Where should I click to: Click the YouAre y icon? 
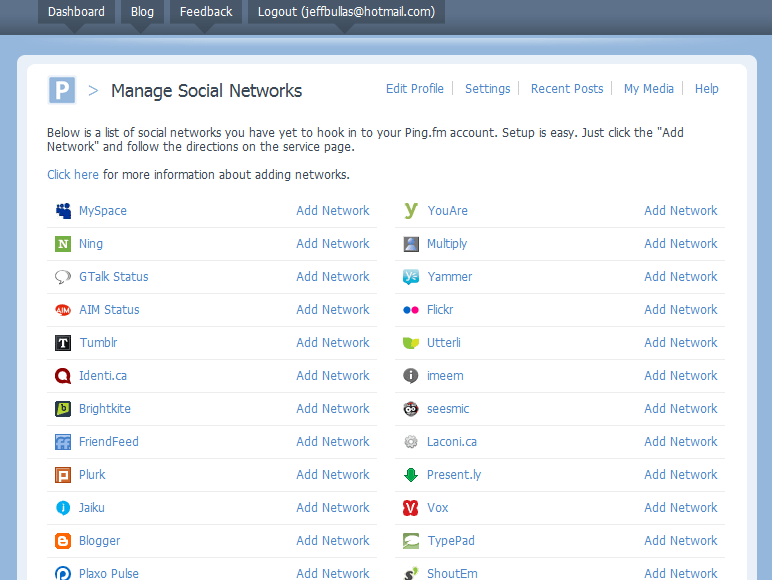[x=411, y=211]
